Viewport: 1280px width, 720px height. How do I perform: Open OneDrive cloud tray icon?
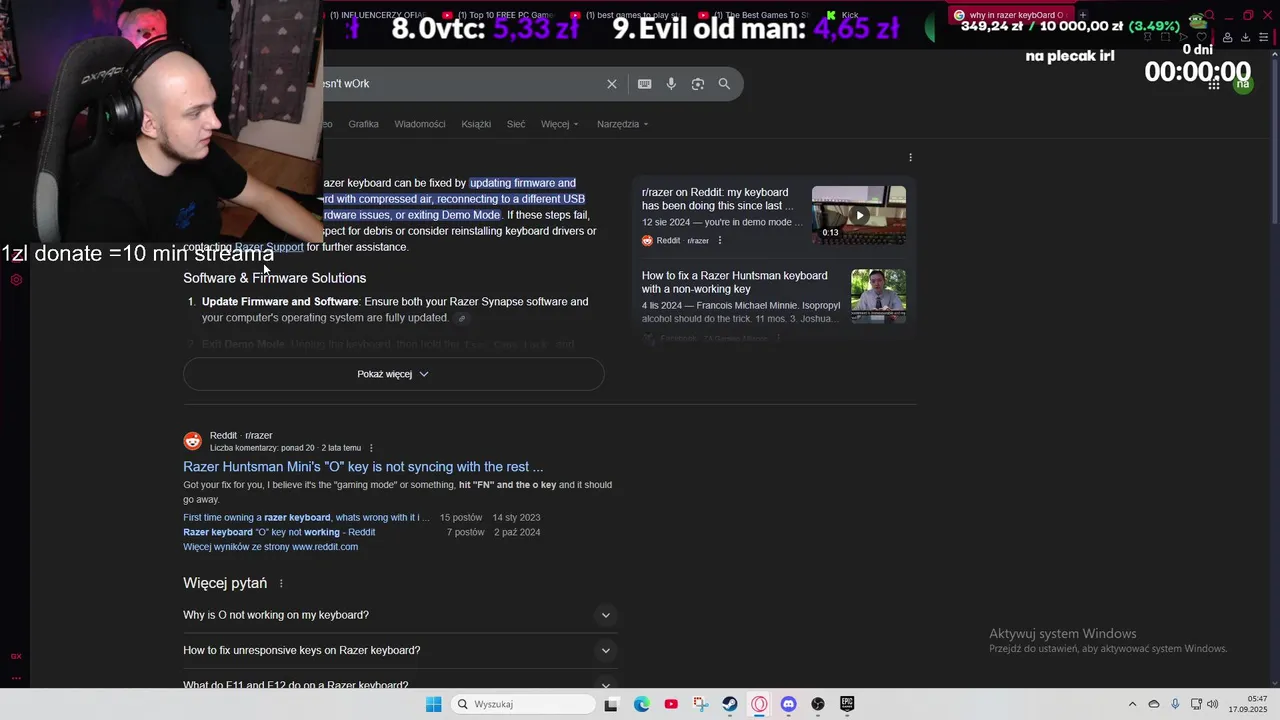click(x=1154, y=704)
